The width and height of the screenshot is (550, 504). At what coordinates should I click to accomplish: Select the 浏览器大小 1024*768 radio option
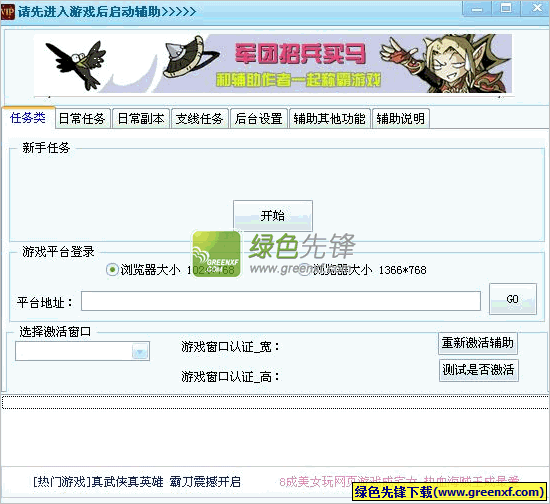tap(112, 270)
